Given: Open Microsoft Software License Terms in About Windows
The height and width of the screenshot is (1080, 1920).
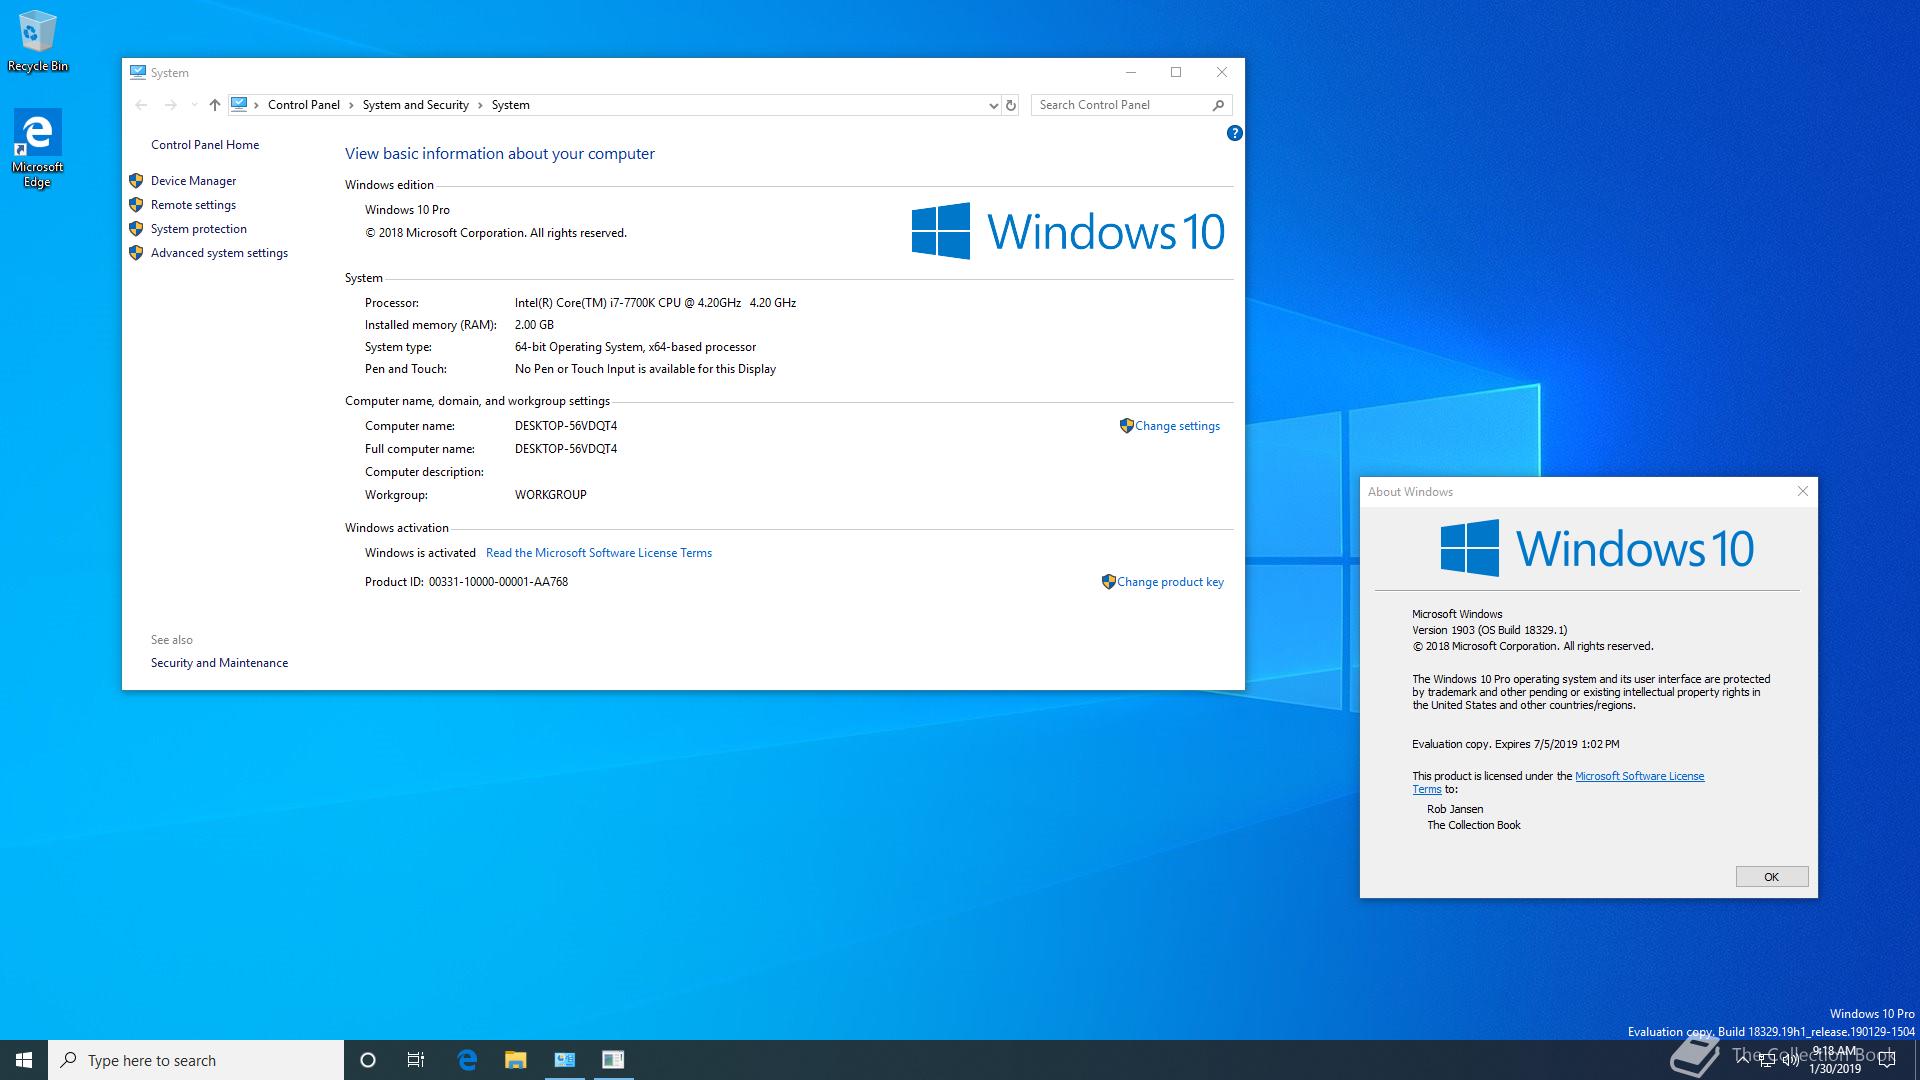Looking at the screenshot, I should point(1639,776).
